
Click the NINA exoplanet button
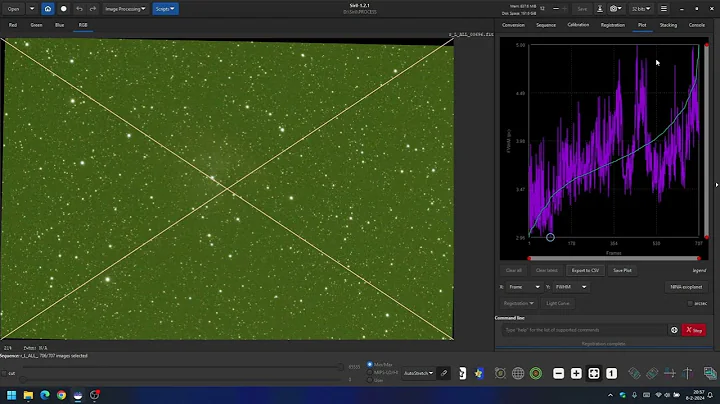click(686, 287)
